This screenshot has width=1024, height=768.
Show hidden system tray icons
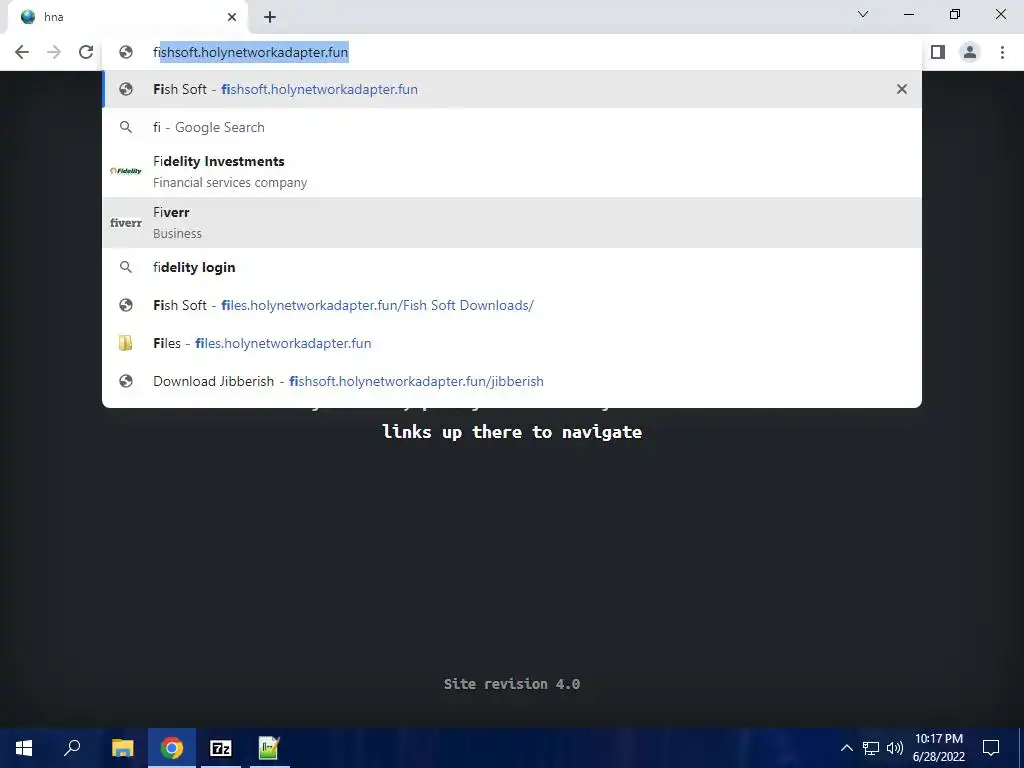click(846, 748)
